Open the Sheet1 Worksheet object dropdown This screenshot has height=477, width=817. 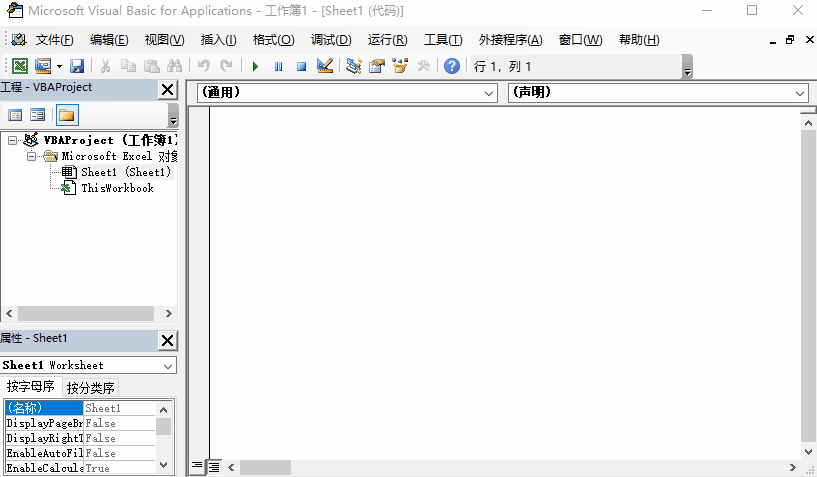point(168,366)
